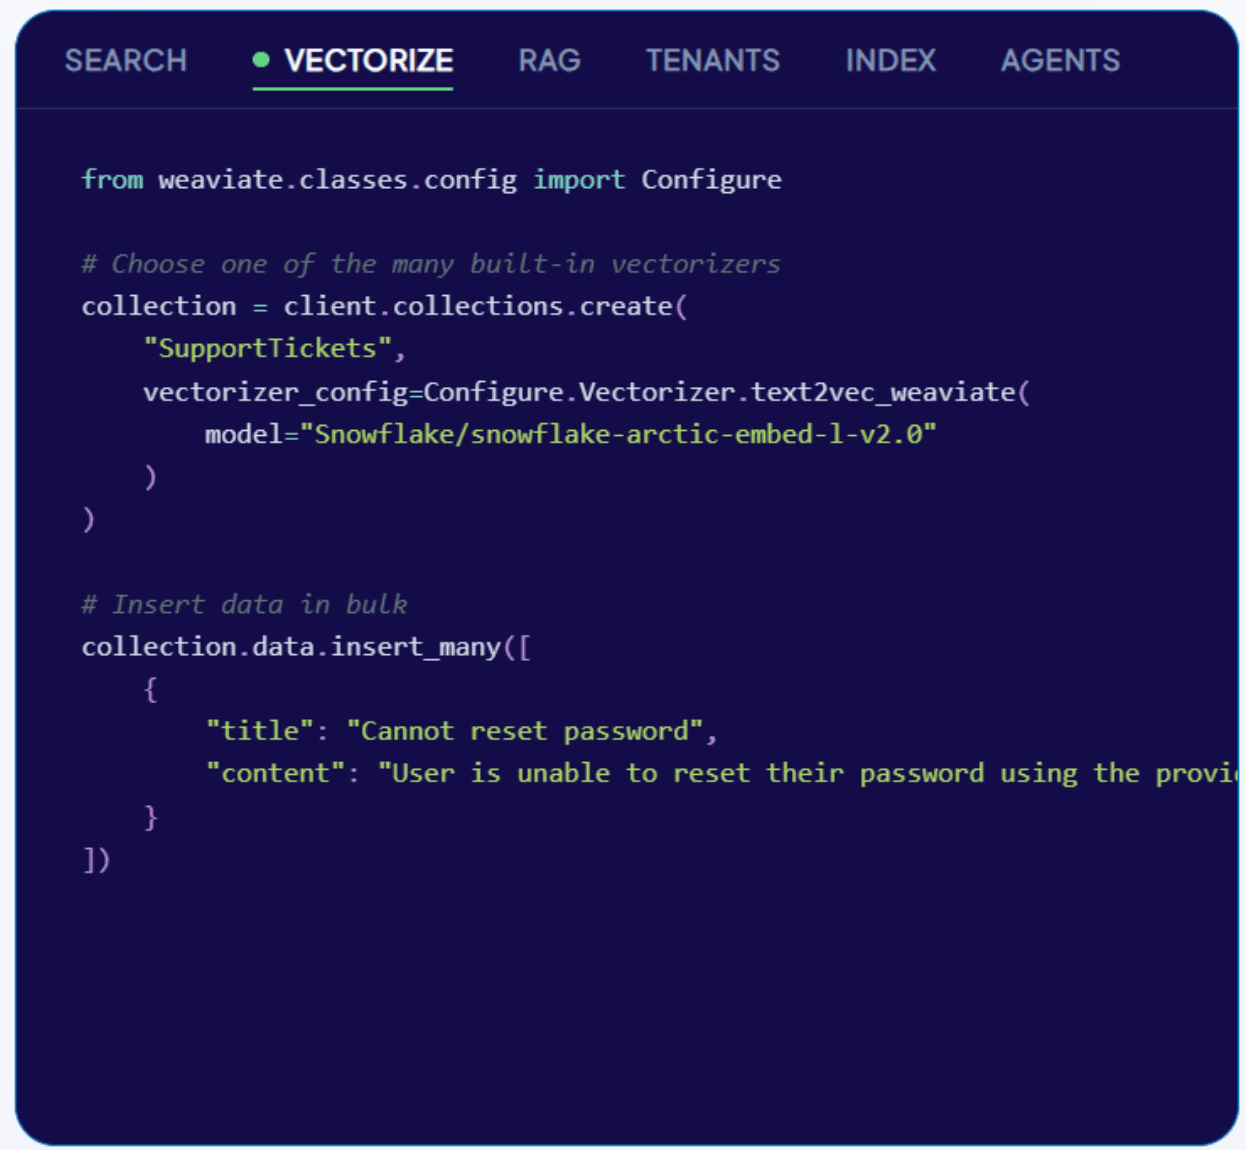The width and height of the screenshot is (1246, 1150).
Task: Open the TENANTS tab
Action: pyautogui.click(x=713, y=61)
